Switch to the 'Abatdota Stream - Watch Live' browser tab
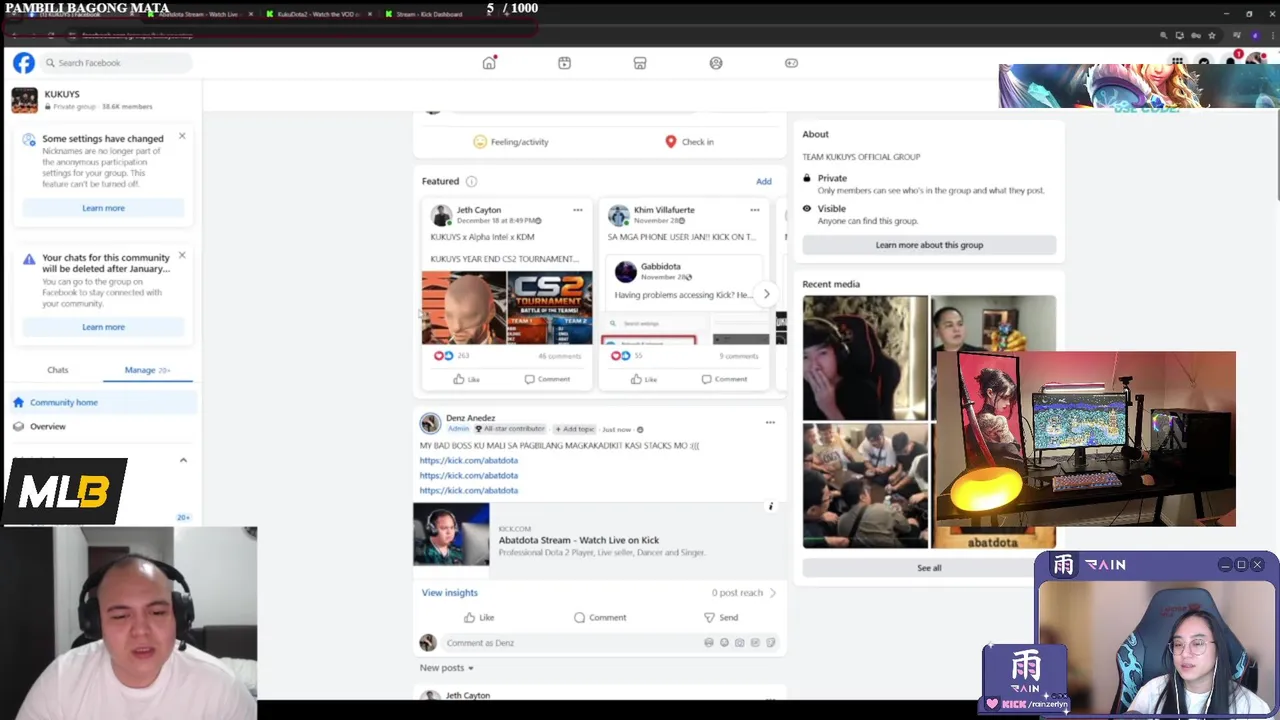Screen dimensions: 1280x720 pos(198,14)
